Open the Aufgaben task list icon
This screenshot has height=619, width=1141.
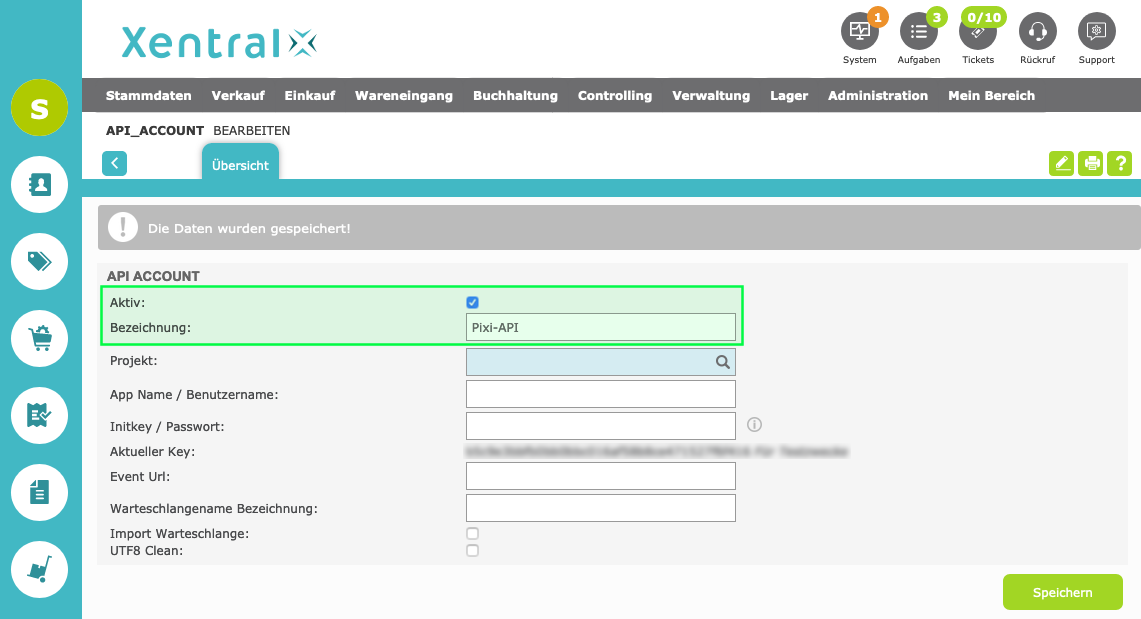pyautogui.click(x=918, y=31)
